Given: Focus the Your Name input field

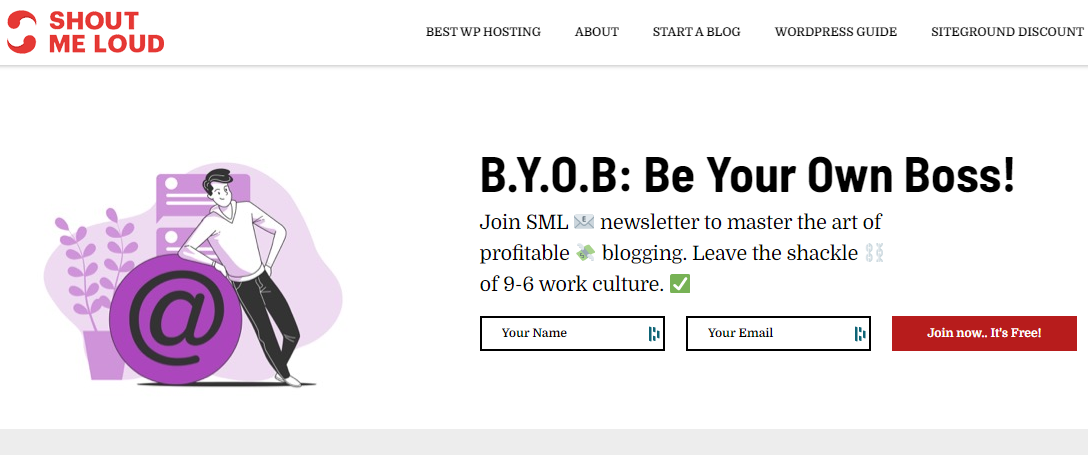Looking at the screenshot, I should coord(572,334).
